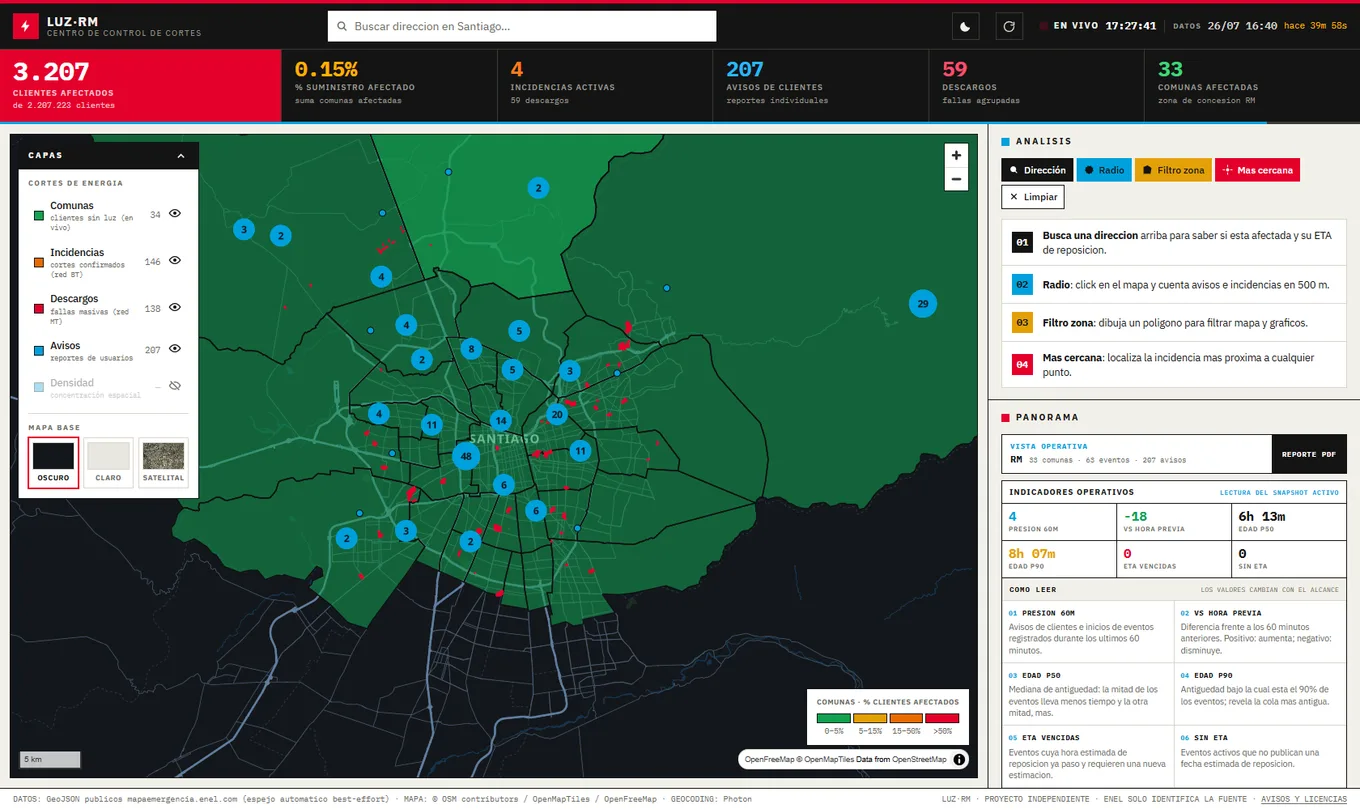Hide the Incidencias layer via its eye
The height and width of the screenshot is (810, 1360).
click(x=175, y=260)
